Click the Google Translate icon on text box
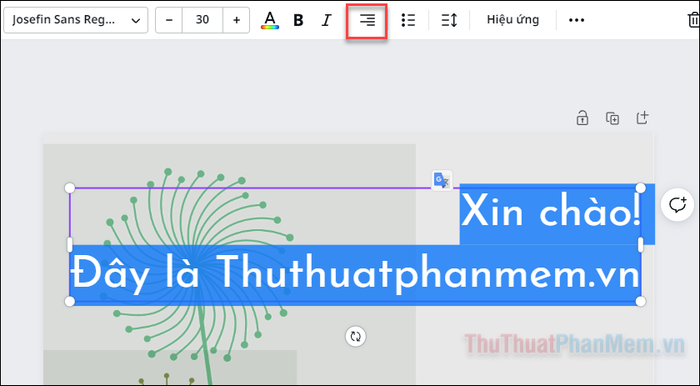The height and width of the screenshot is (386, 700). point(442,181)
